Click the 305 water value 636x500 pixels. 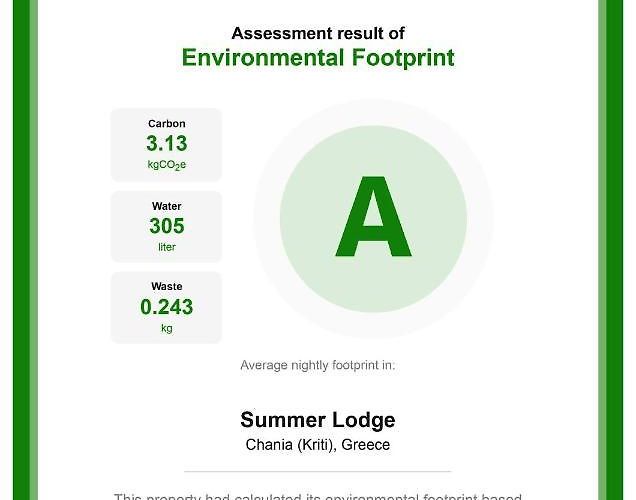coord(167,226)
